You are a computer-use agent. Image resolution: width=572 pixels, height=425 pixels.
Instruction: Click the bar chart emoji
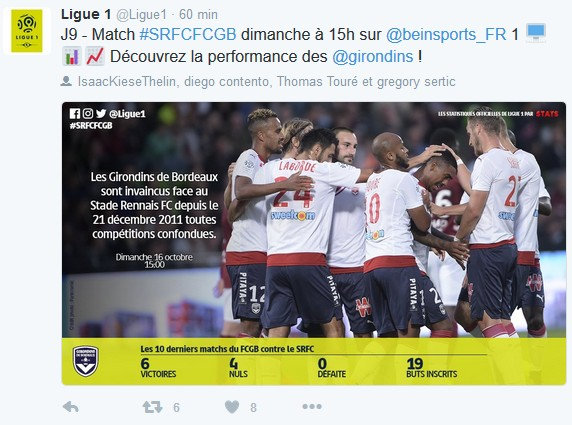pyautogui.click(x=72, y=57)
